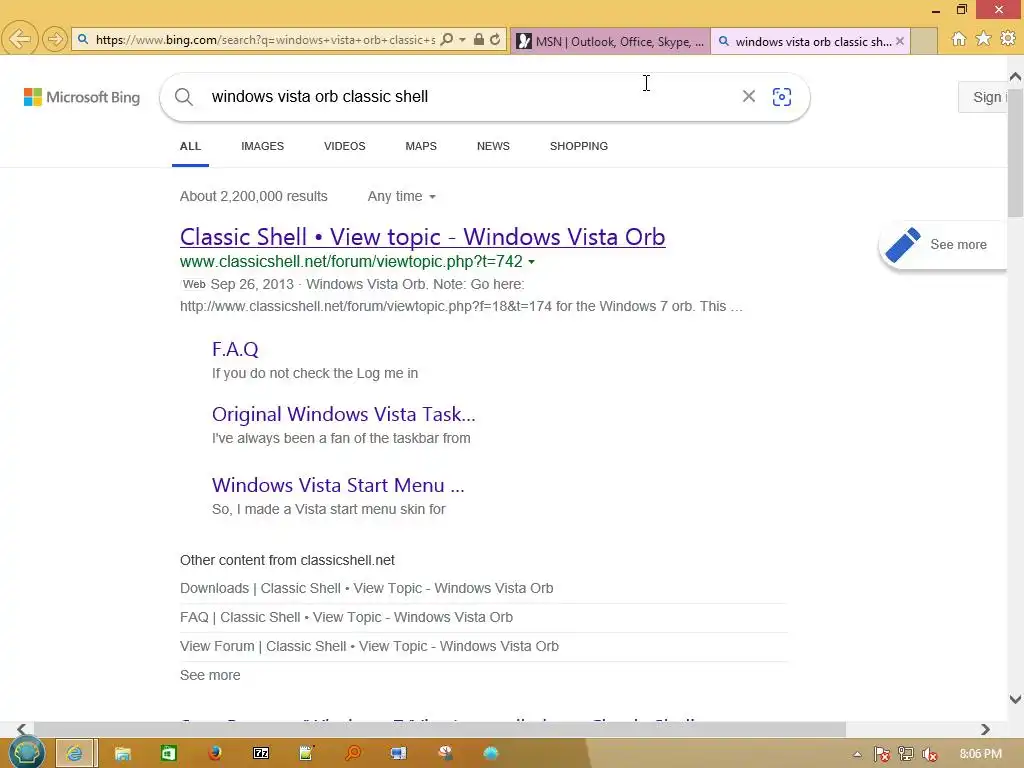This screenshot has width=1024, height=768.
Task: Launch Firefox from the taskbar
Action: click(214, 754)
